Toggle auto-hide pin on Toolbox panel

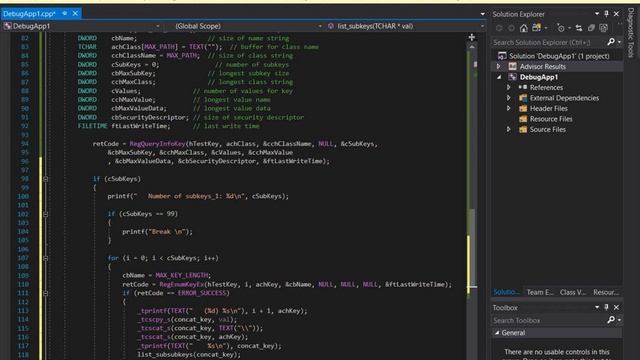(x=607, y=307)
